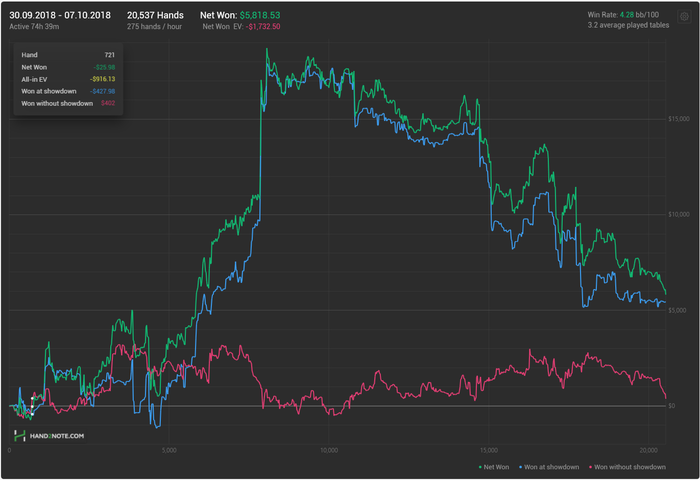Viewport: 700px width, 480px height.
Task: Click the 15,000 x-axis label
Action: click(489, 450)
